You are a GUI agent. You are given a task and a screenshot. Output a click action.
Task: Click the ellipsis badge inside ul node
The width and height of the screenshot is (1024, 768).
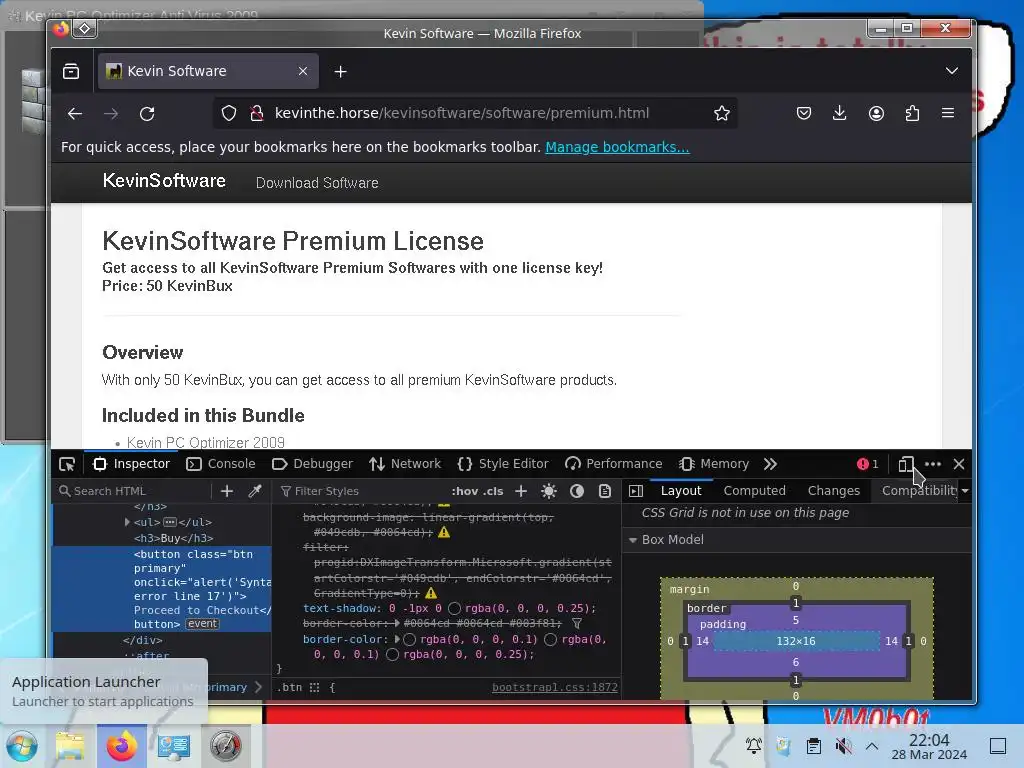[170, 522]
